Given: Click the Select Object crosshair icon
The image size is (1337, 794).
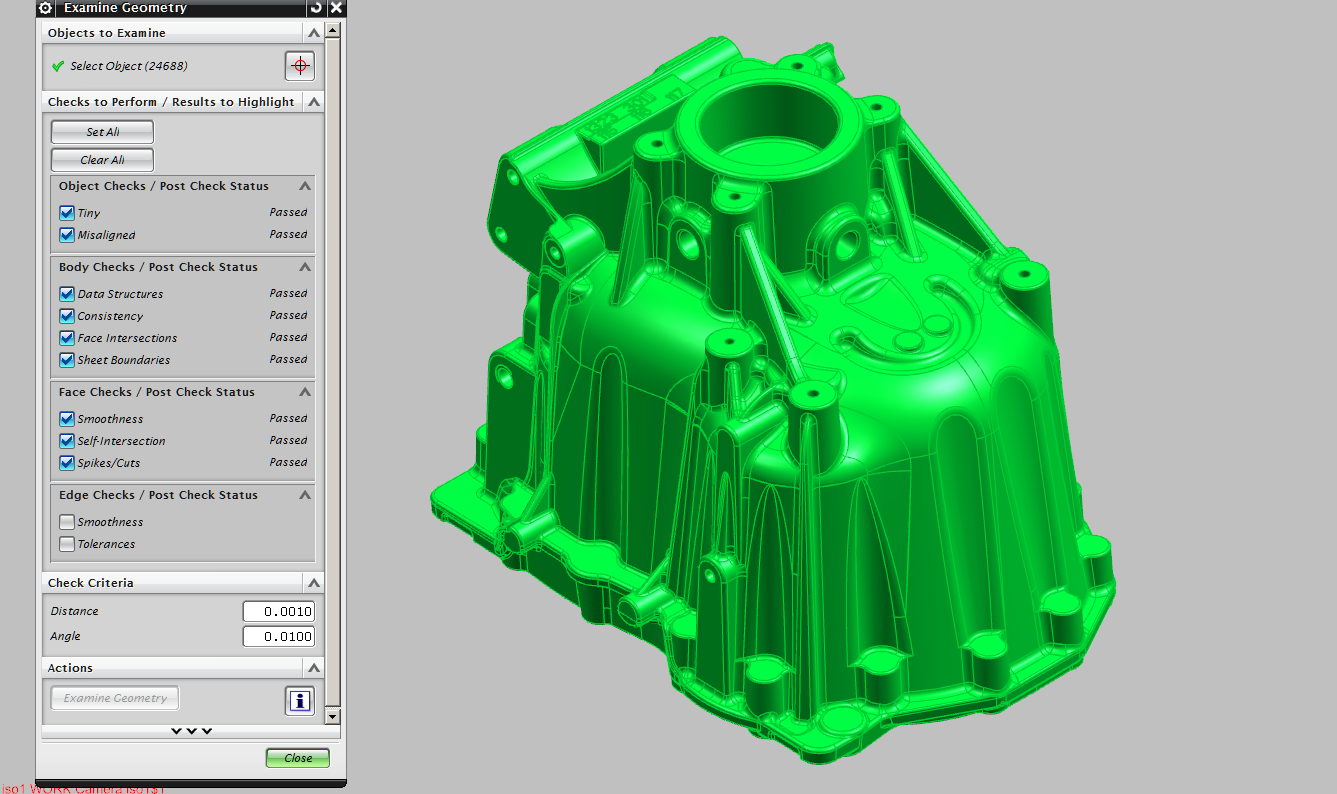Looking at the screenshot, I should [x=299, y=66].
